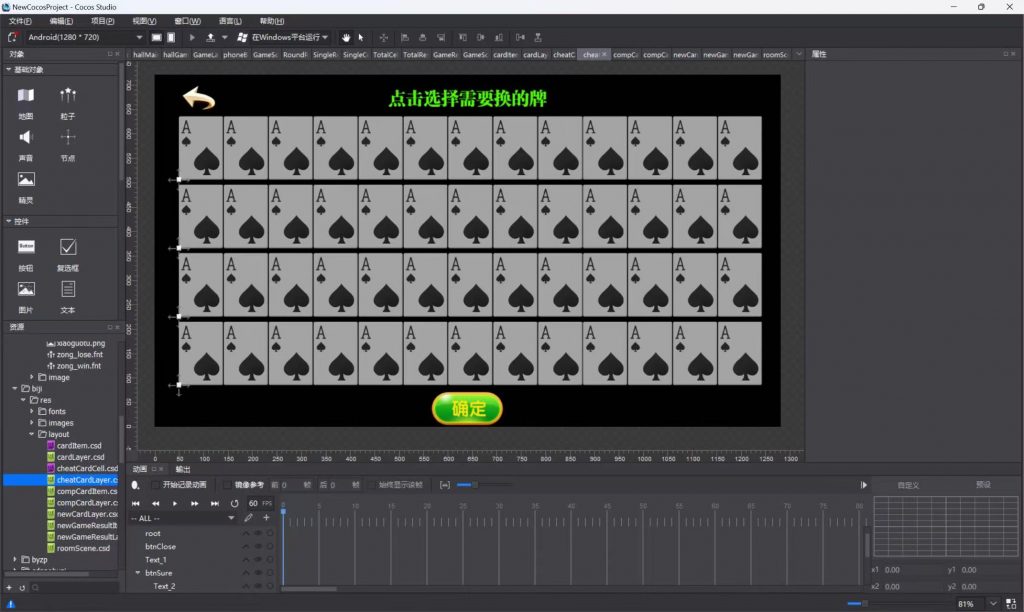Expand the byzp folder in resources
Image resolution: width=1024 pixels, height=612 pixels.
(15, 560)
